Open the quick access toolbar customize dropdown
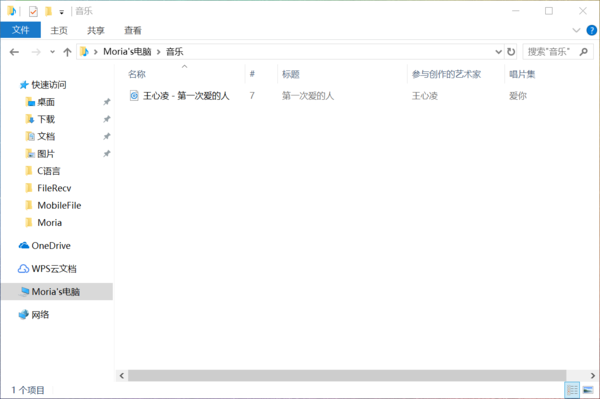600x399 pixels. [x=61, y=12]
